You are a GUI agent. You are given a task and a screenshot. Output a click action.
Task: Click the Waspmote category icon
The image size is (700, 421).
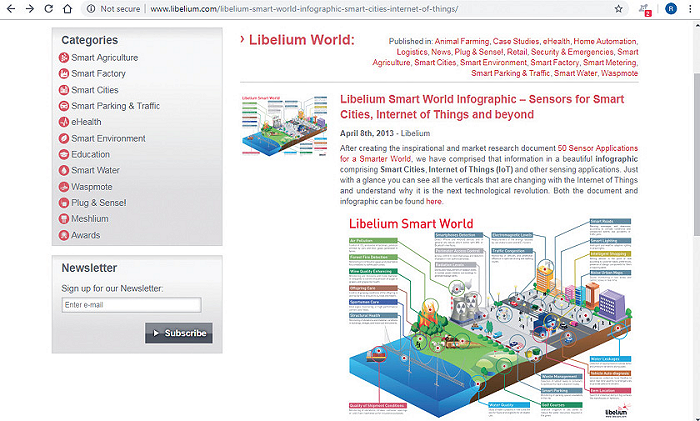[64, 187]
